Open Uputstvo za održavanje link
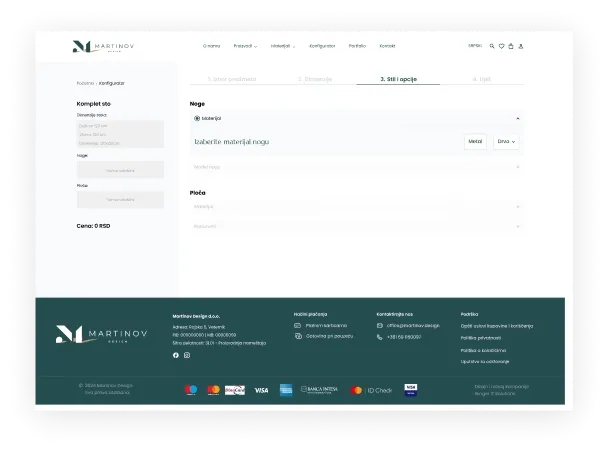Image resolution: width=609 pixels, height=451 pixels. click(485, 362)
